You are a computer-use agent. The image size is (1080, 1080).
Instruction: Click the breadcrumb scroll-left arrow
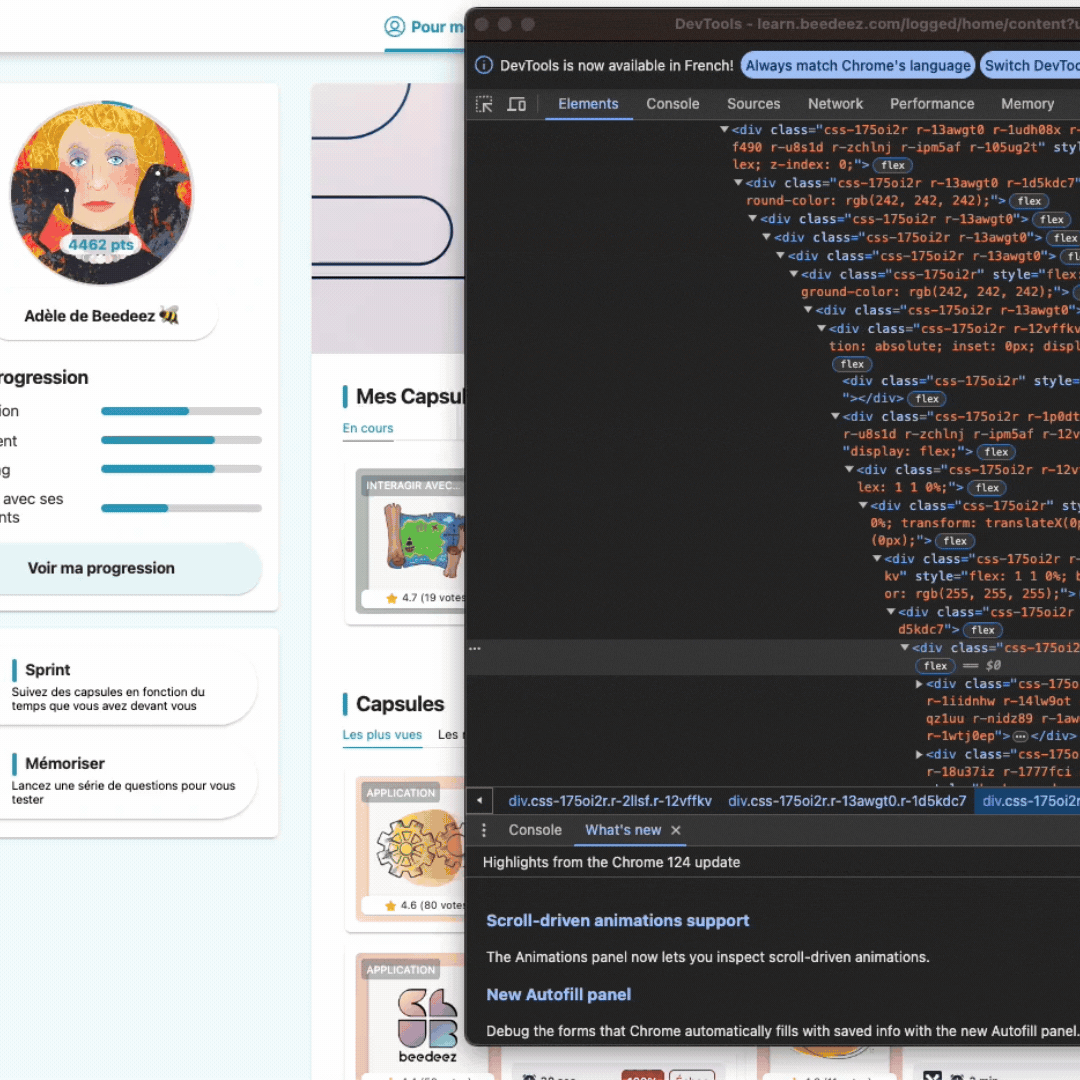point(480,801)
